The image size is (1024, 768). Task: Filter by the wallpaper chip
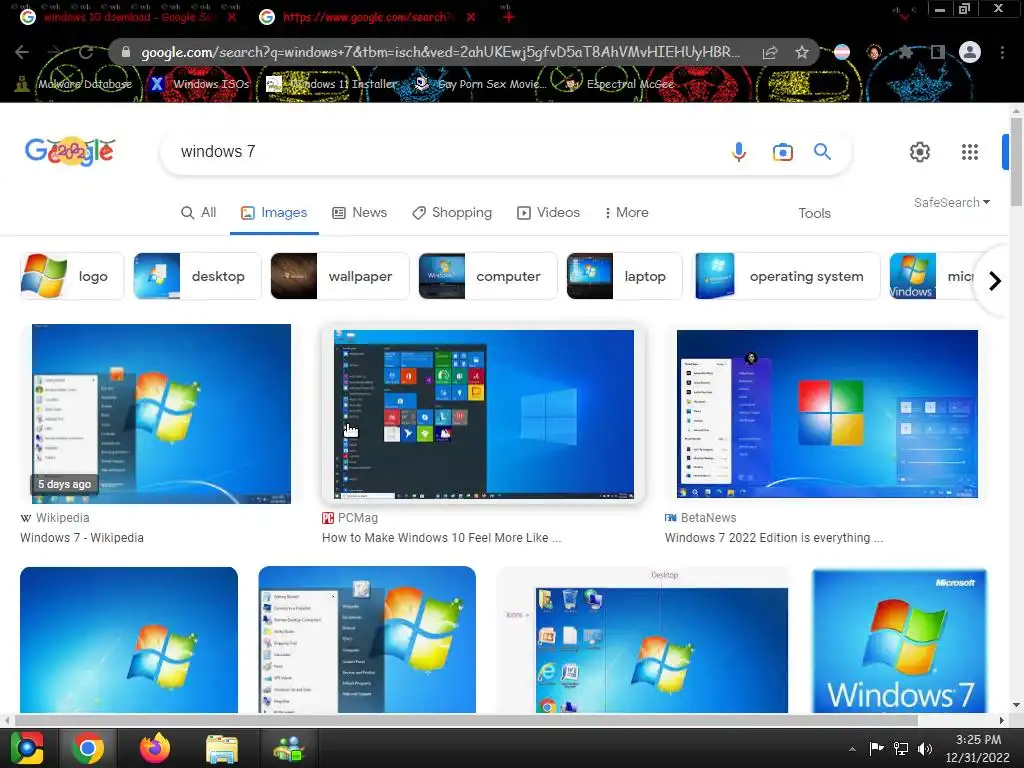340,276
